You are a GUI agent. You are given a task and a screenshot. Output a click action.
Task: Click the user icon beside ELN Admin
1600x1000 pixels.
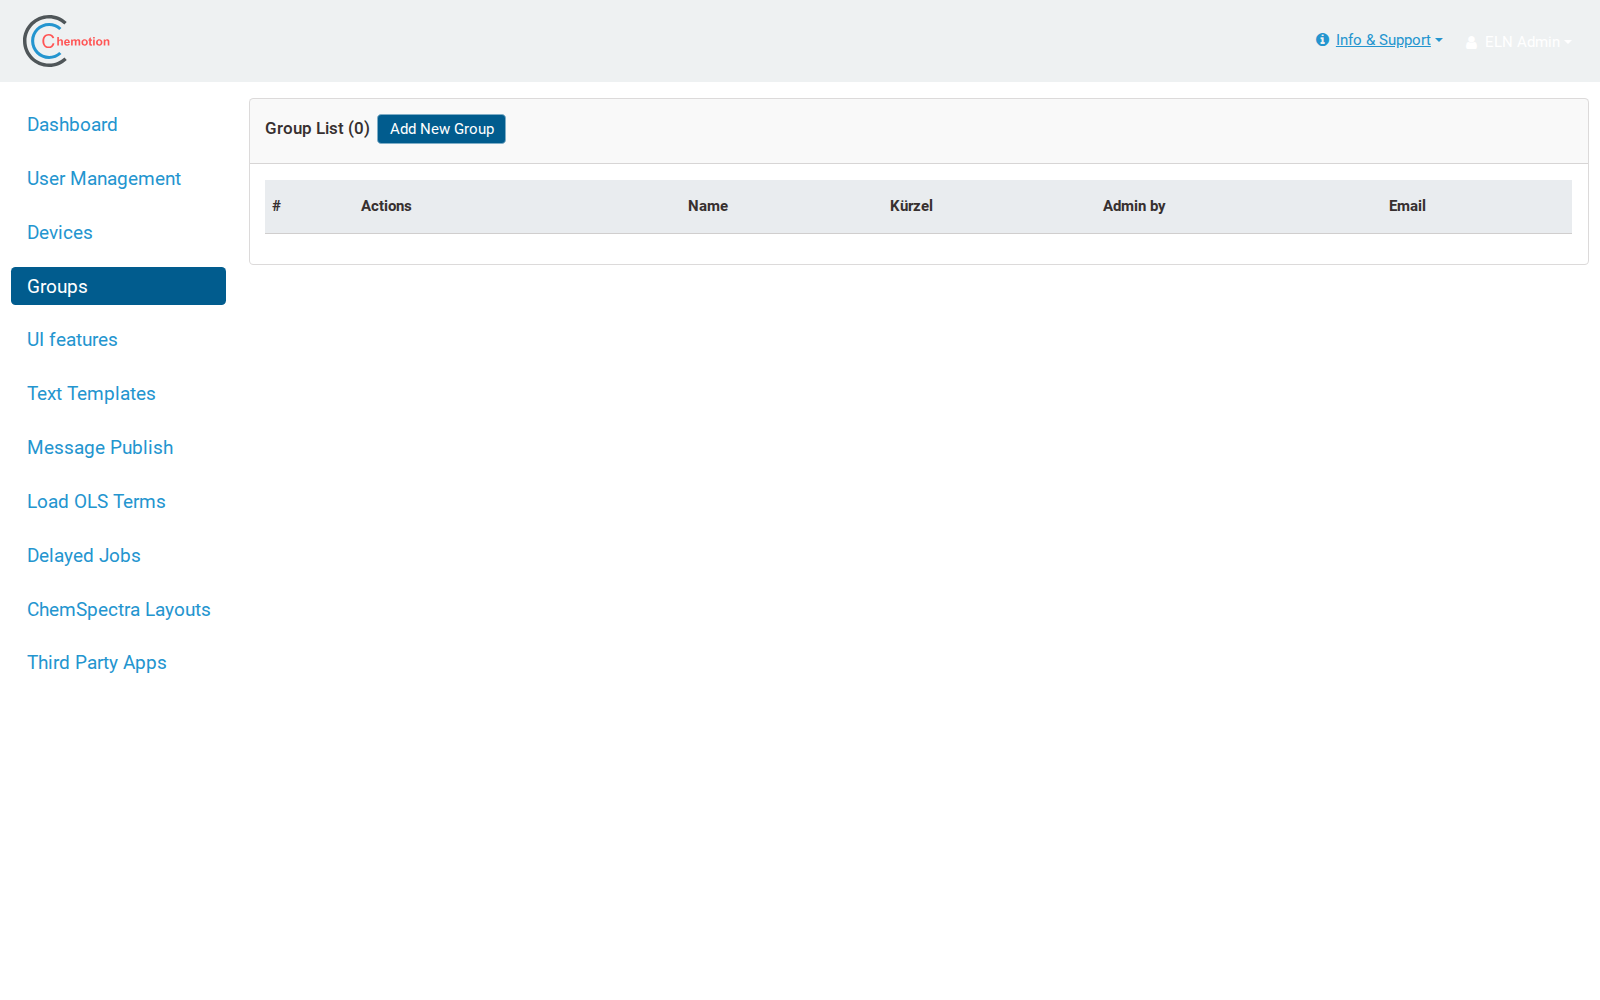tap(1471, 42)
